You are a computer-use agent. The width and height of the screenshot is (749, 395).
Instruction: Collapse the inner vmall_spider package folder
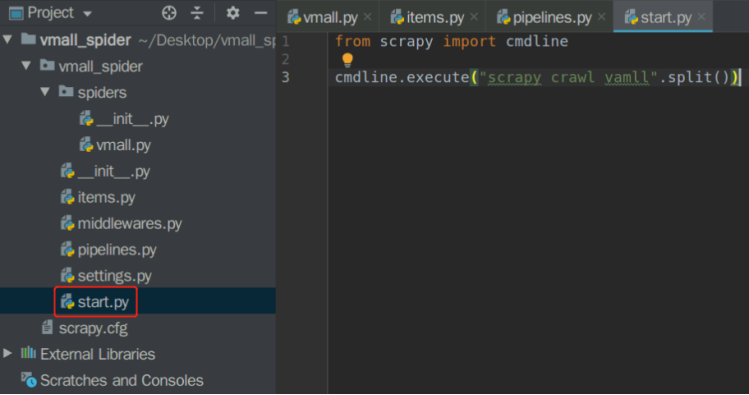26,66
